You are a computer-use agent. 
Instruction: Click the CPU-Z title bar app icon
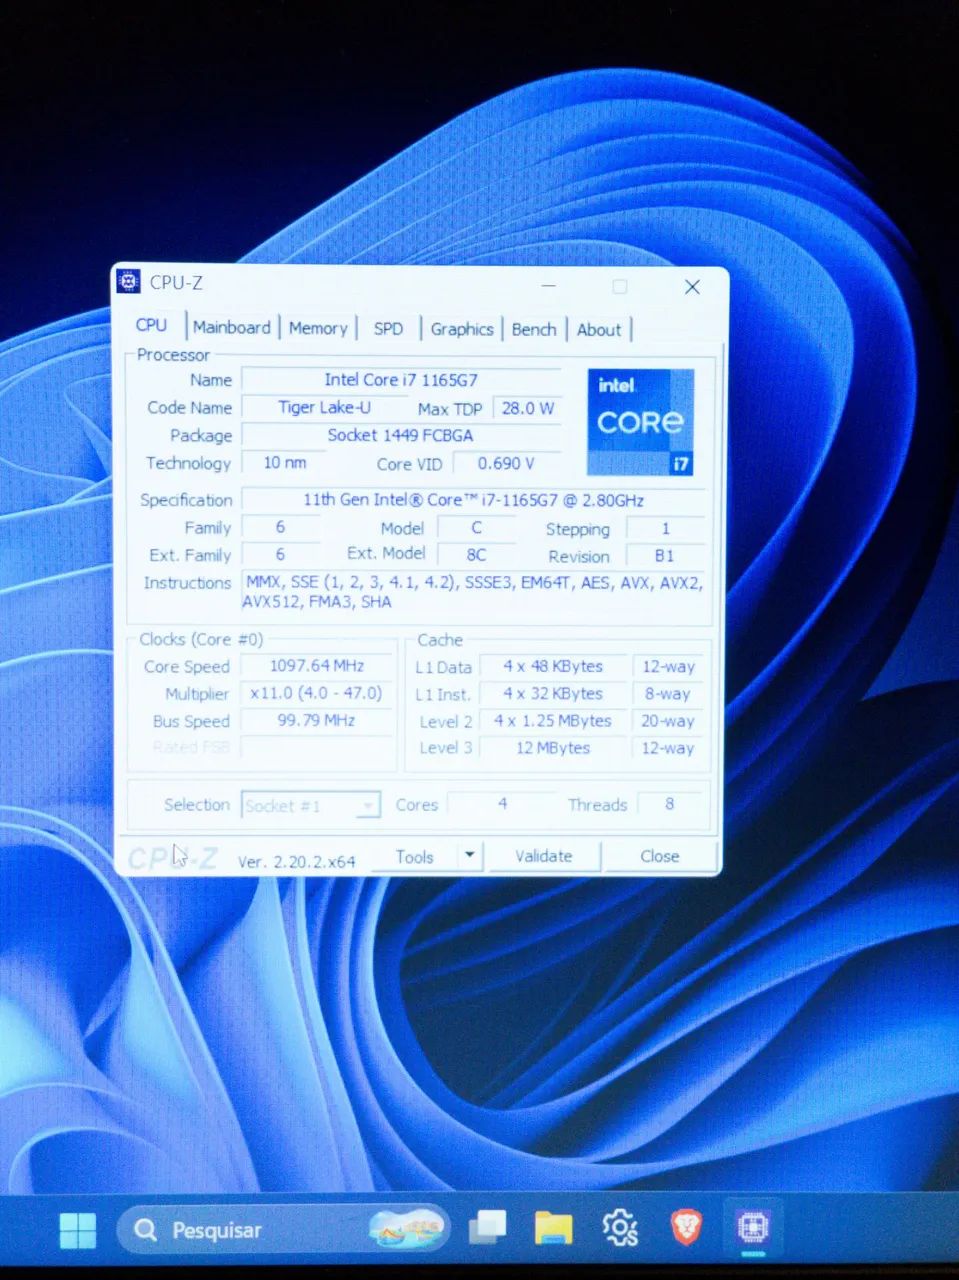point(129,282)
